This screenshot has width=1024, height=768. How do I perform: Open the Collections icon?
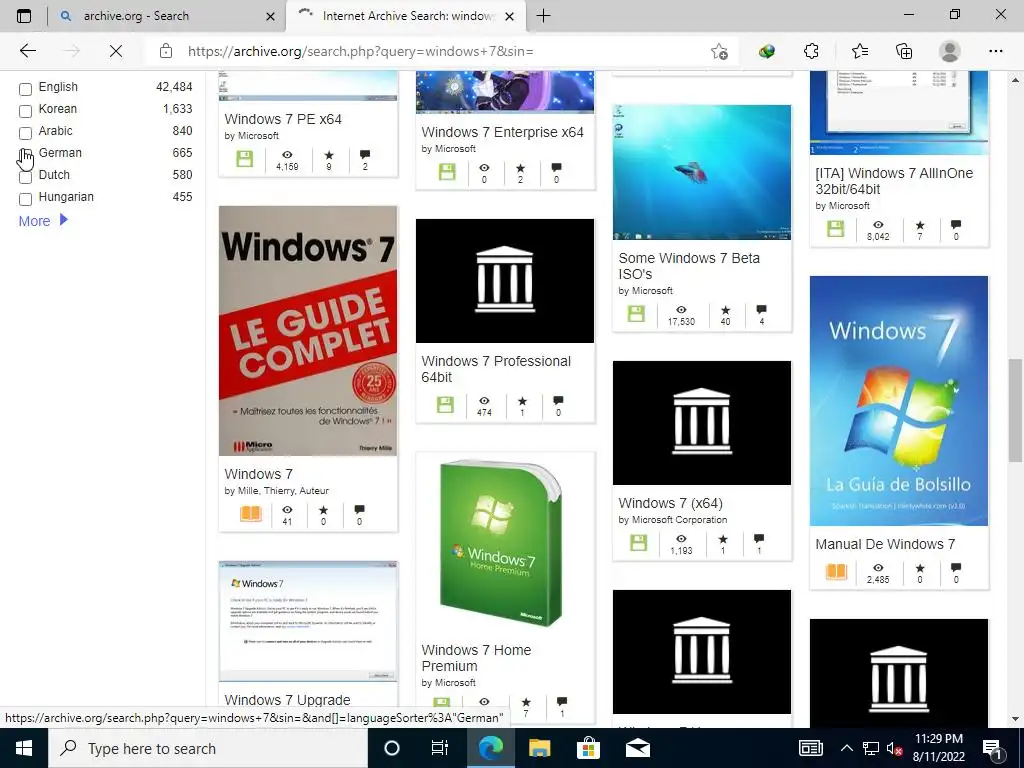[904, 51]
